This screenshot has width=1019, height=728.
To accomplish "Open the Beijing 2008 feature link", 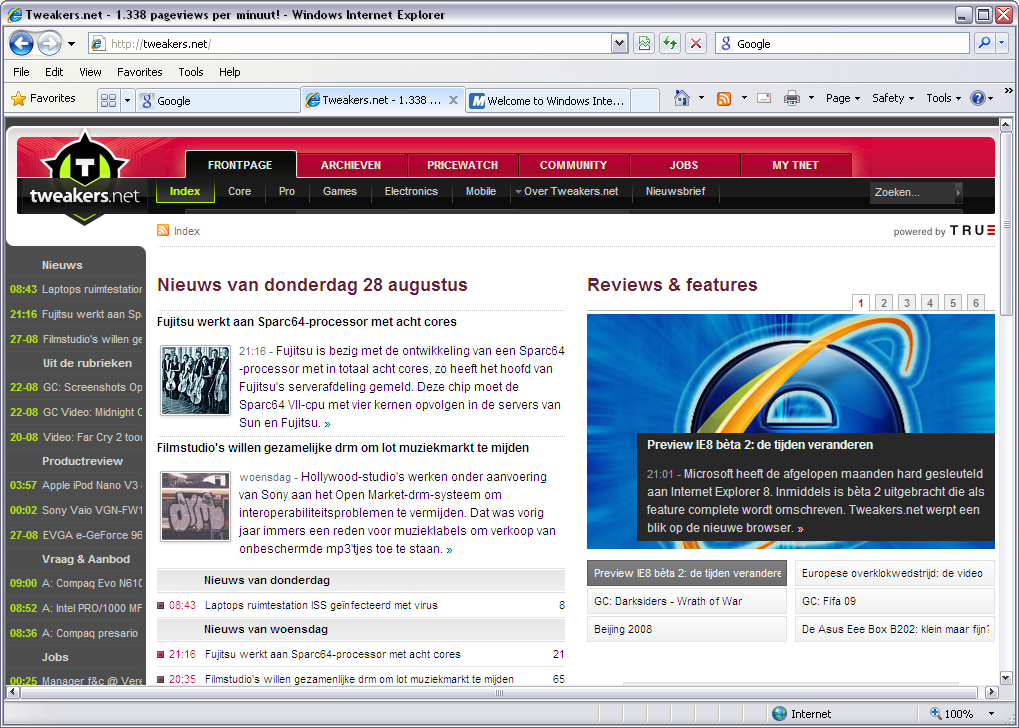I will tap(687, 629).
